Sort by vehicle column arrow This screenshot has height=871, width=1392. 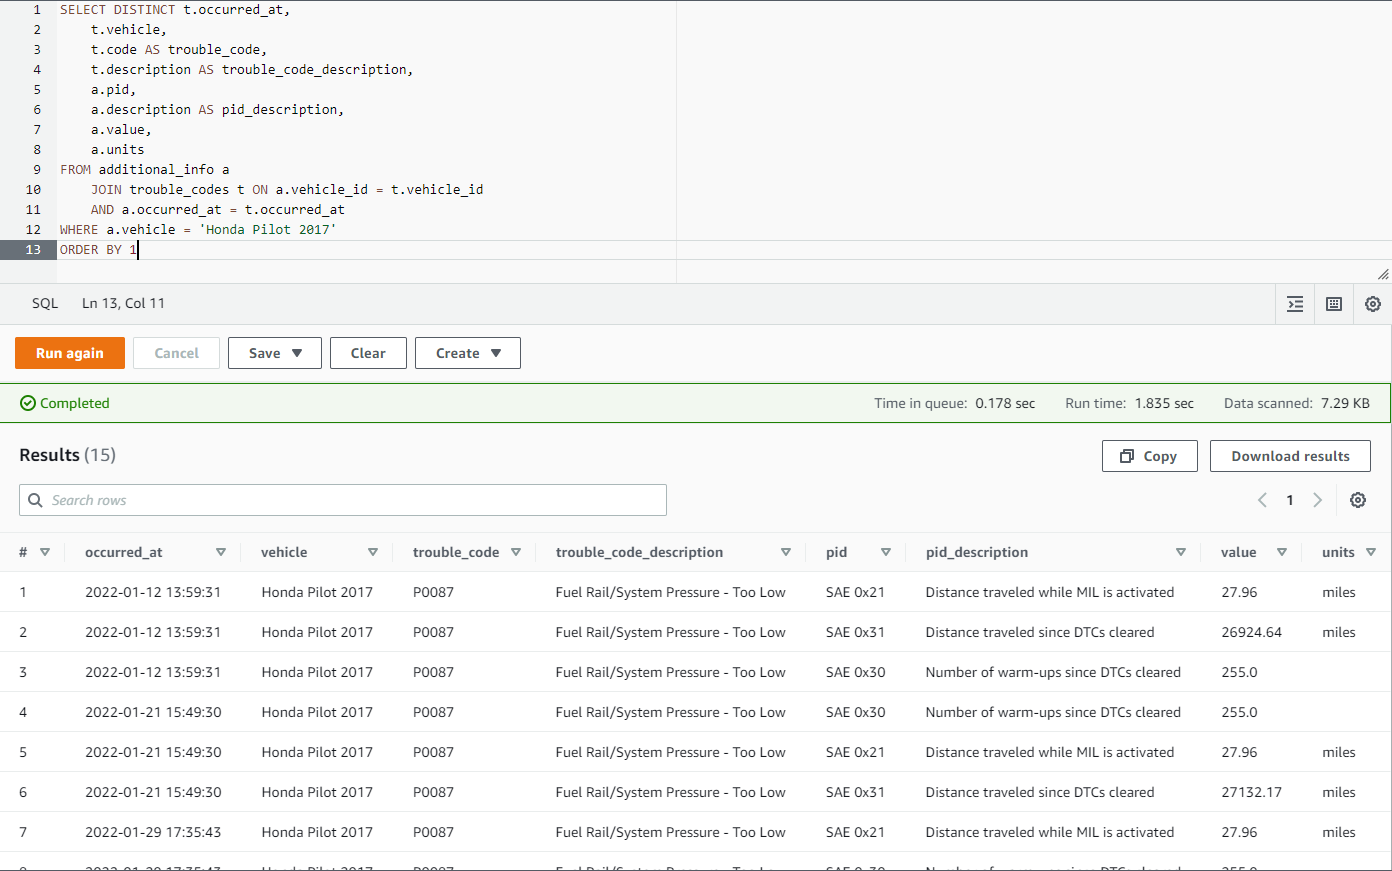[373, 552]
